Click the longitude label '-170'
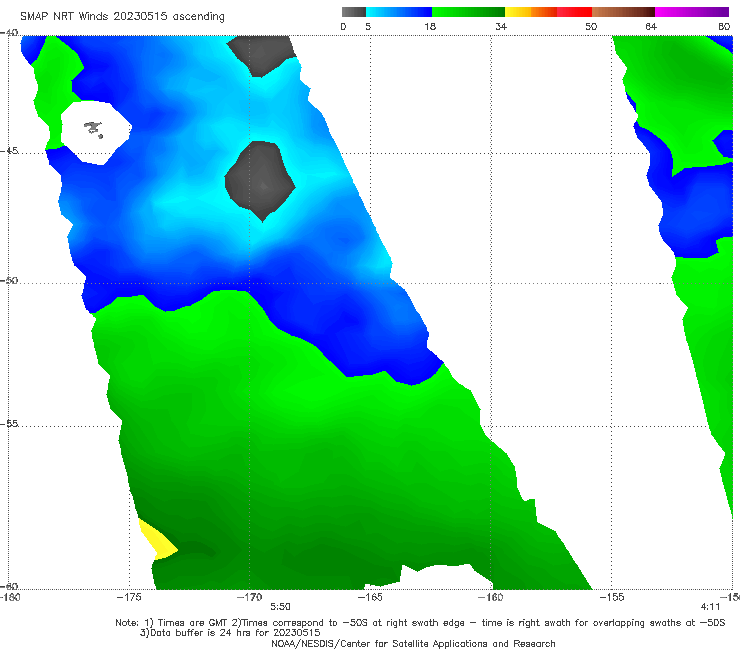This screenshot has width=740, height=650. tap(249, 597)
